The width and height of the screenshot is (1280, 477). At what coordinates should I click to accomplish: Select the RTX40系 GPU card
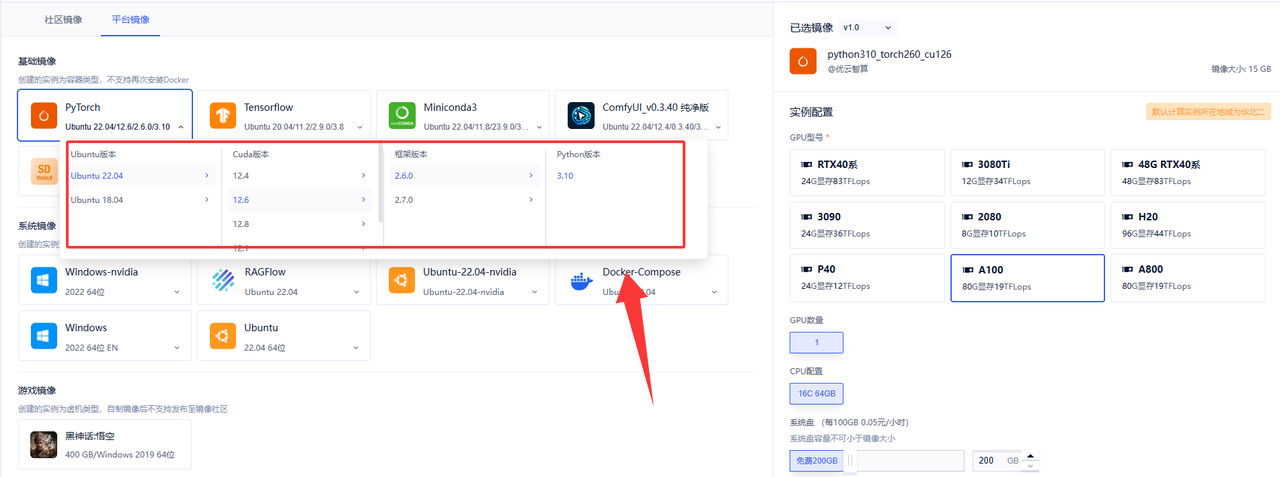pyautogui.click(x=866, y=172)
